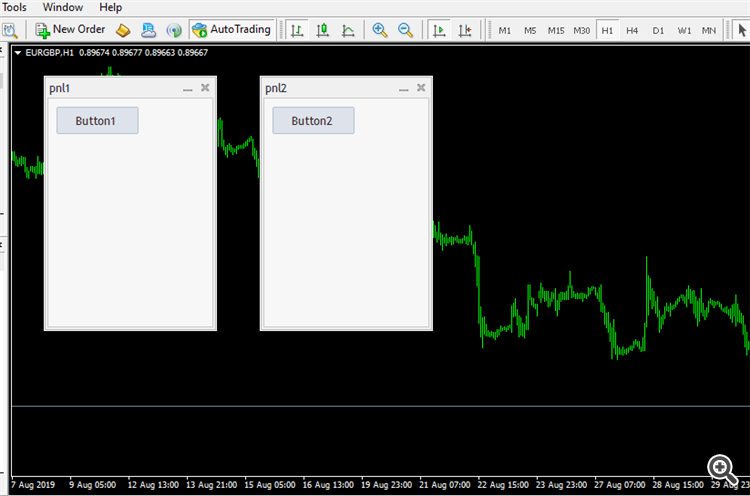This screenshot has height=496, width=750.
Task: Open the virtual hosting cloud icon
Action: tap(148, 30)
